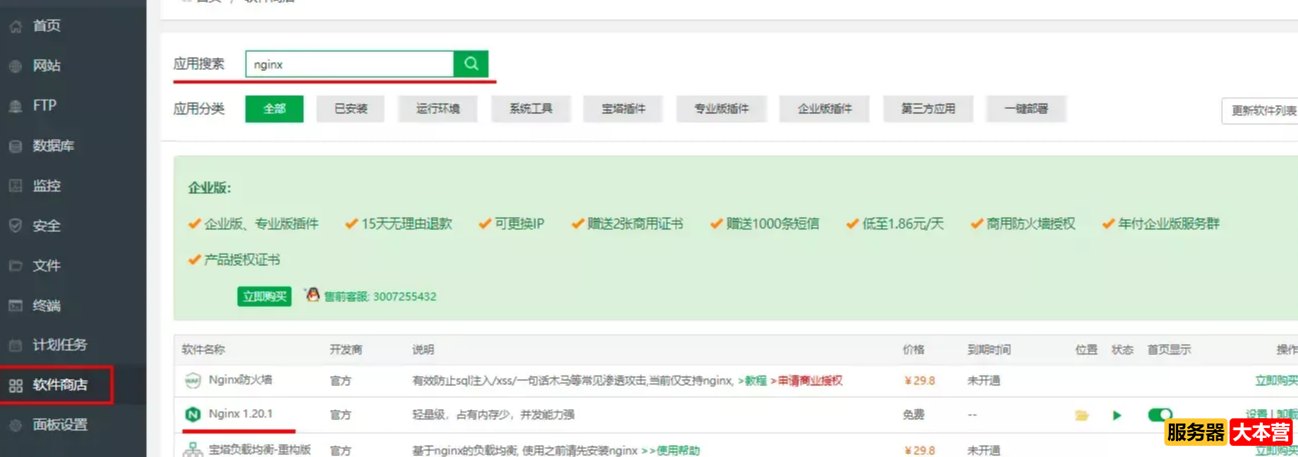
Task: Click the Nginx 1.20.1 green logo icon
Action: pyautogui.click(x=192, y=415)
